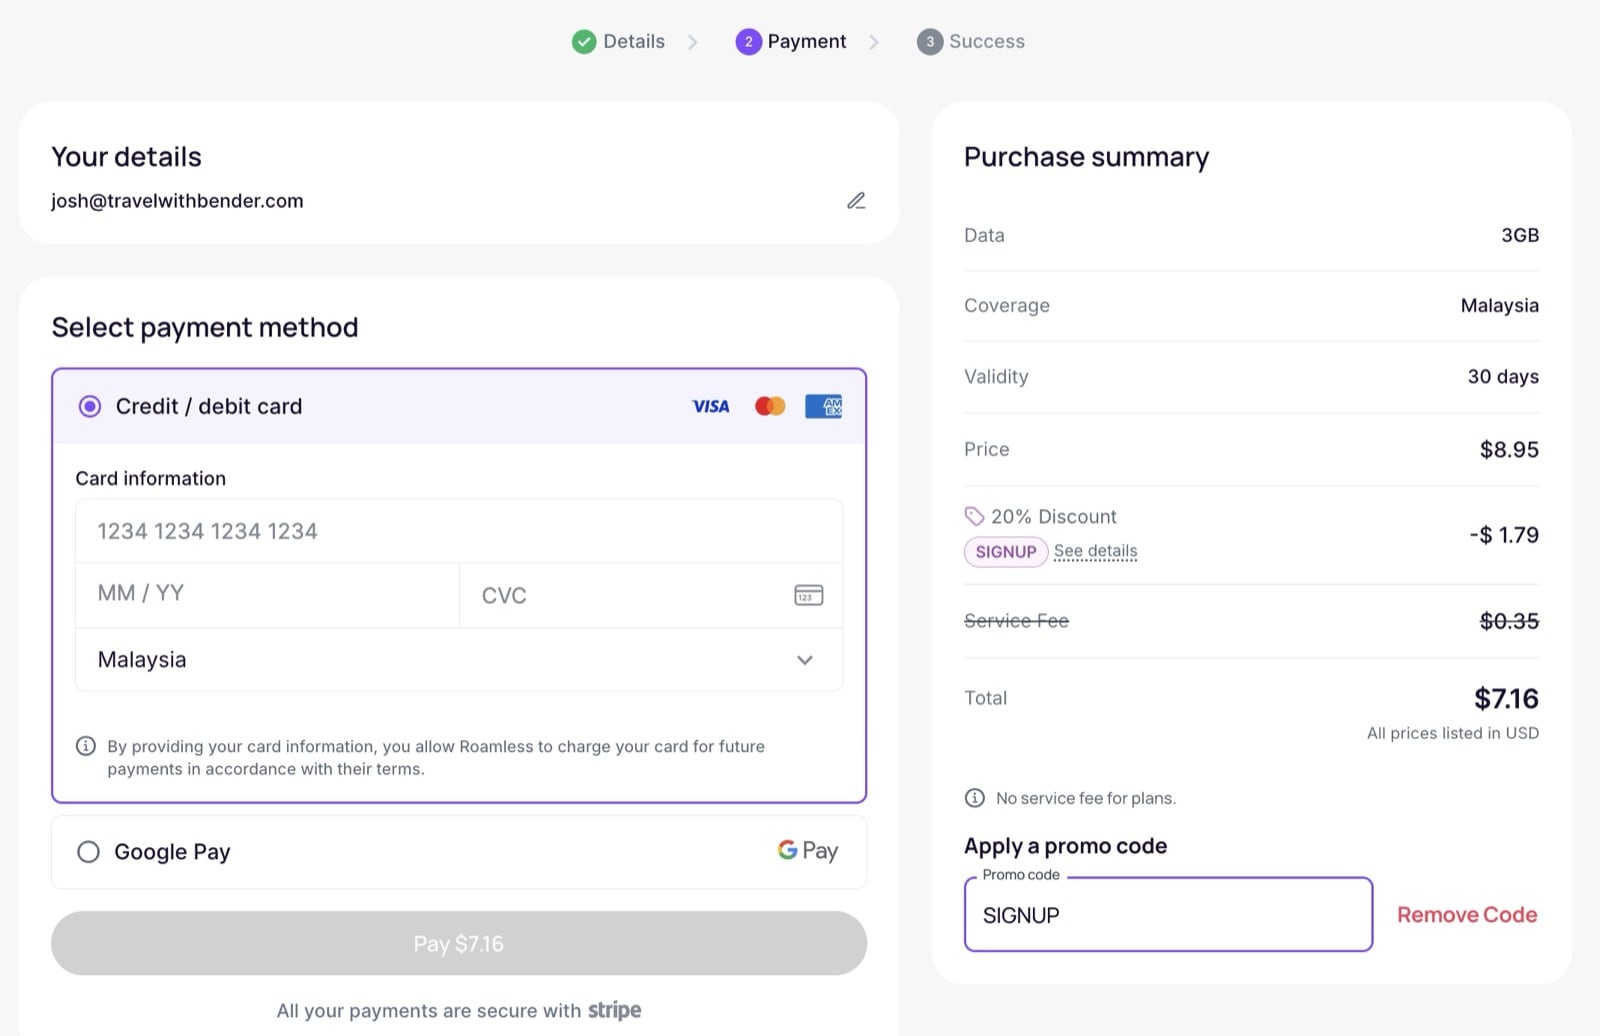Click the Payment step label
Image resolution: width=1600 pixels, height=1036 pixels.
point(806,41)
